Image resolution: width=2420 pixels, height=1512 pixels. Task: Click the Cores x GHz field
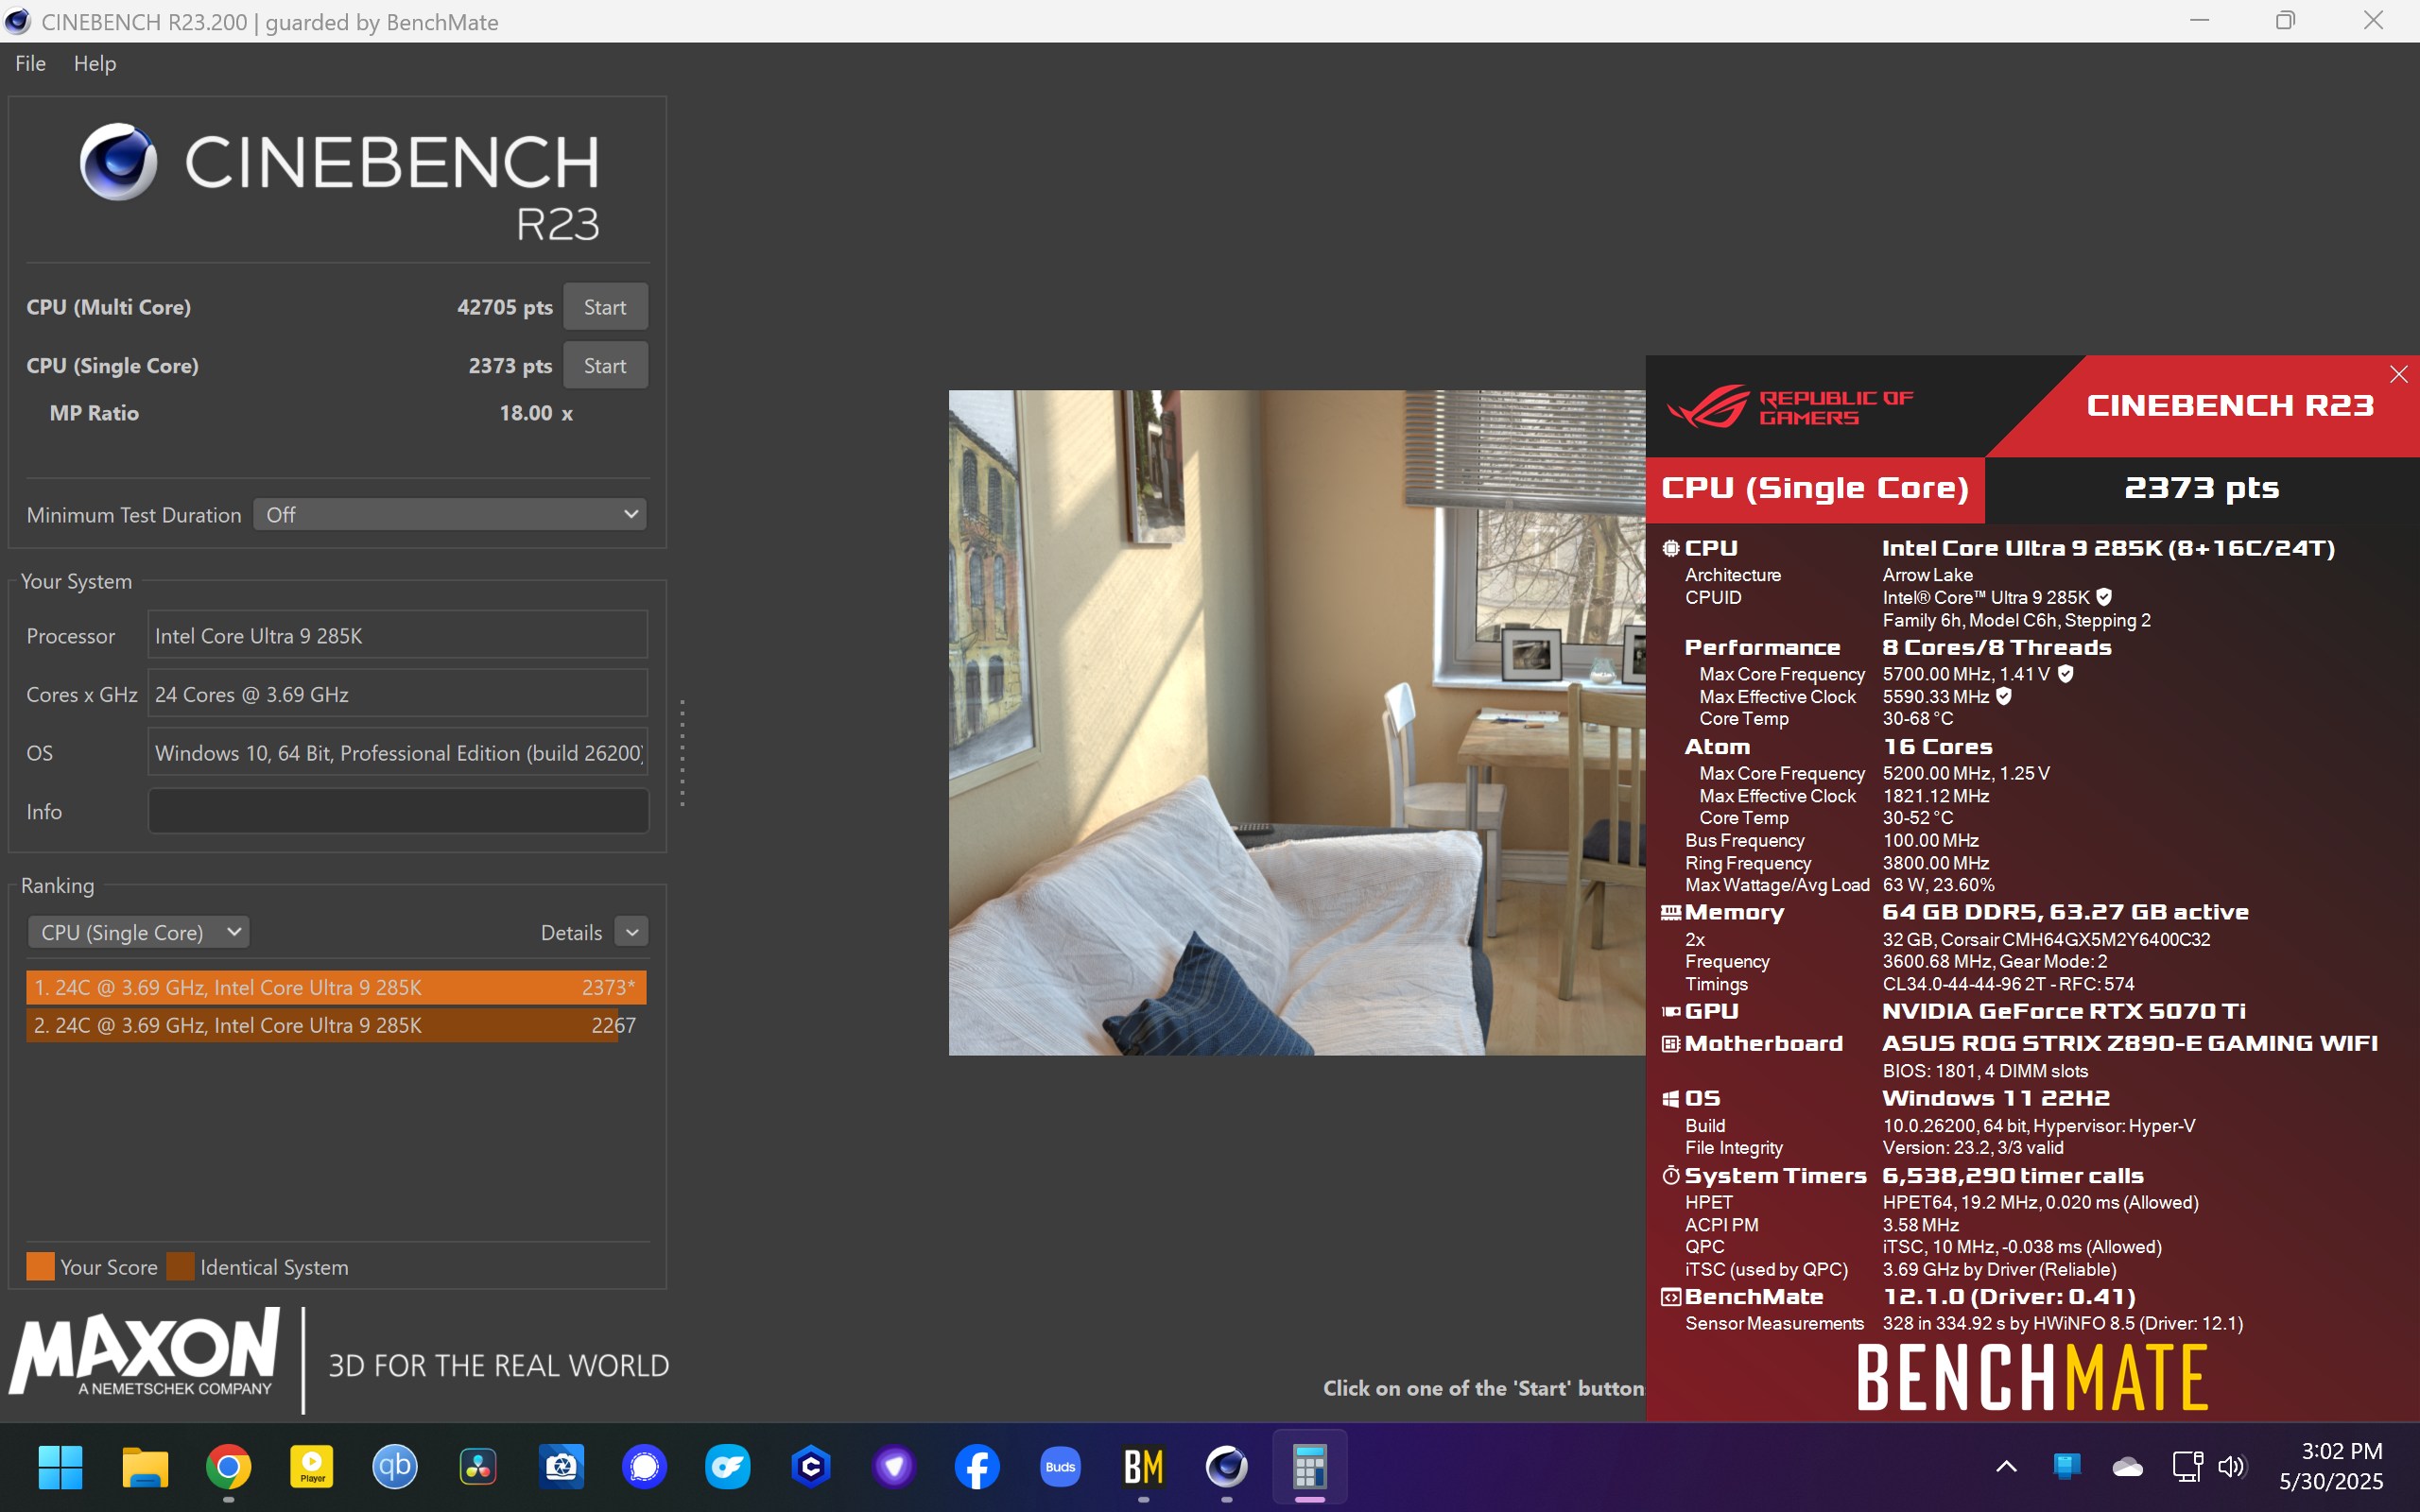[398, 694]
